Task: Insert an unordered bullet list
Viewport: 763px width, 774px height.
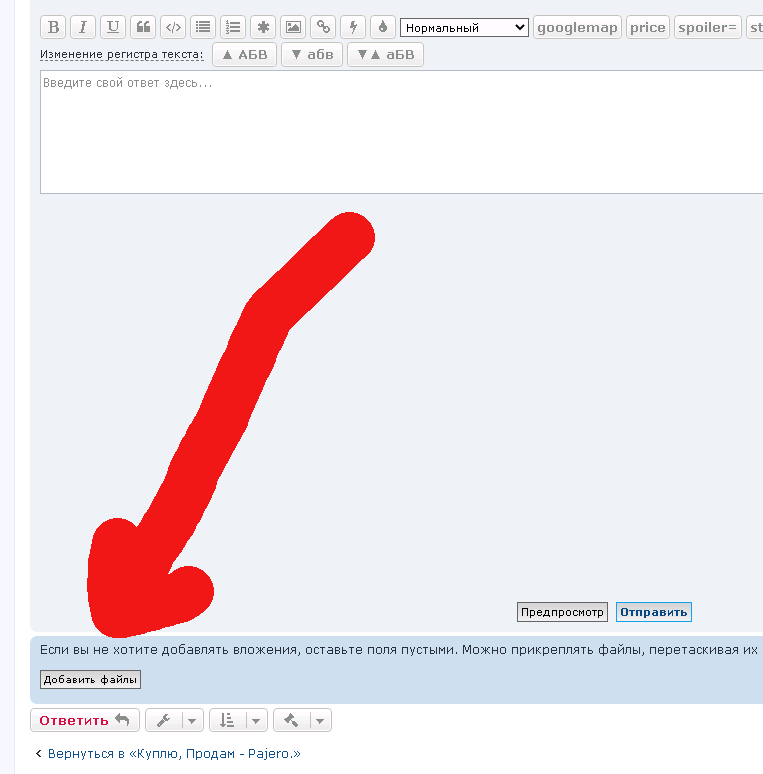Action: point(203,27)
